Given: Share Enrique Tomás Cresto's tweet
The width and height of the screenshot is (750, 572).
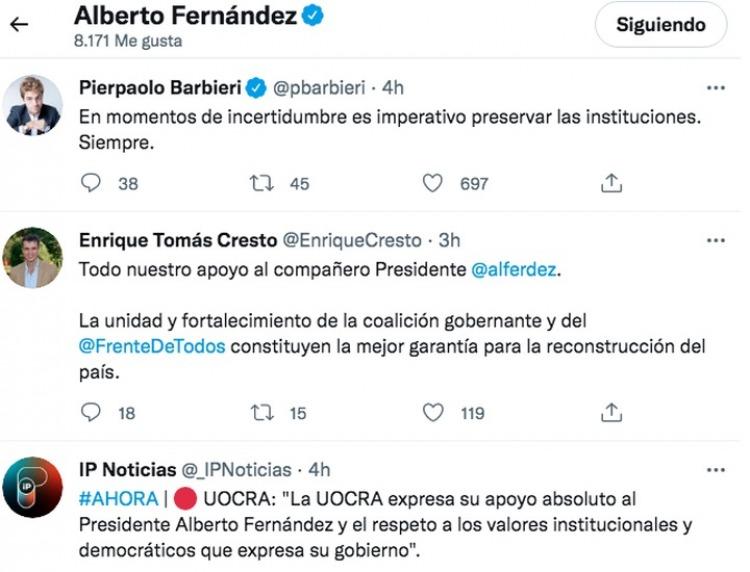Looking at the screenshot, I should click(612, 412).
